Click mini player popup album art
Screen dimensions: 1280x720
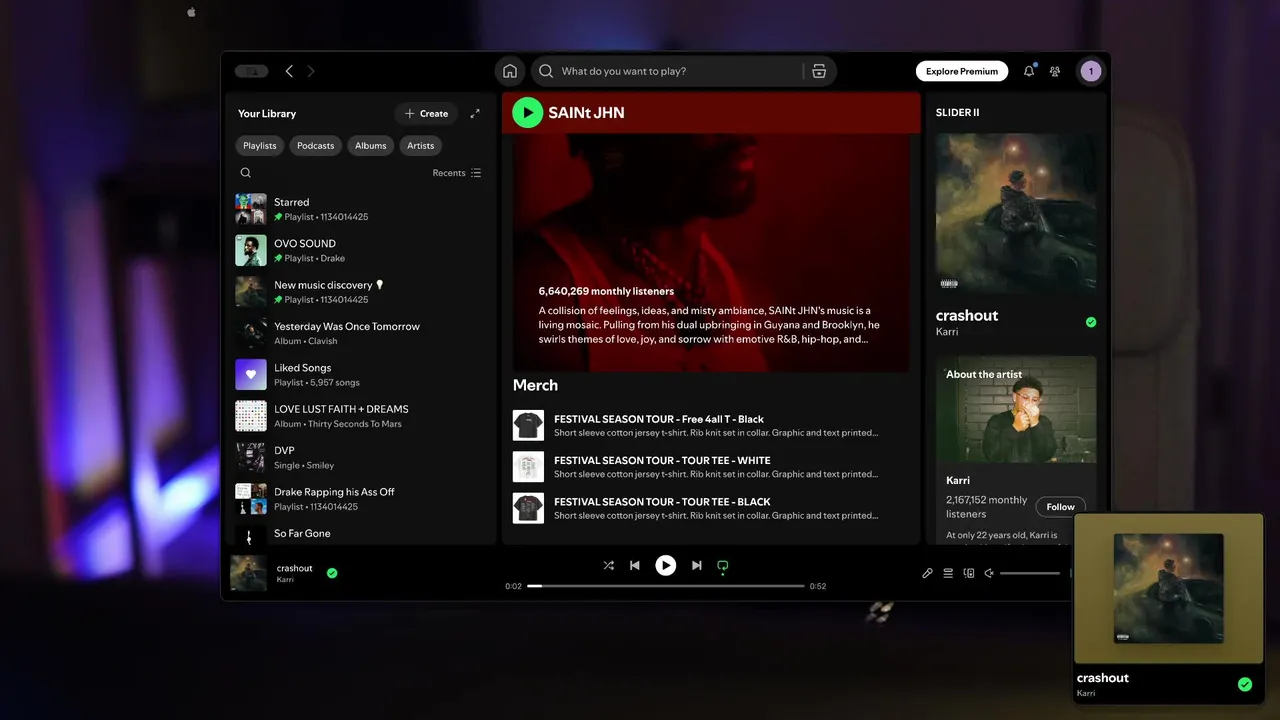[x=1168, y=588]
